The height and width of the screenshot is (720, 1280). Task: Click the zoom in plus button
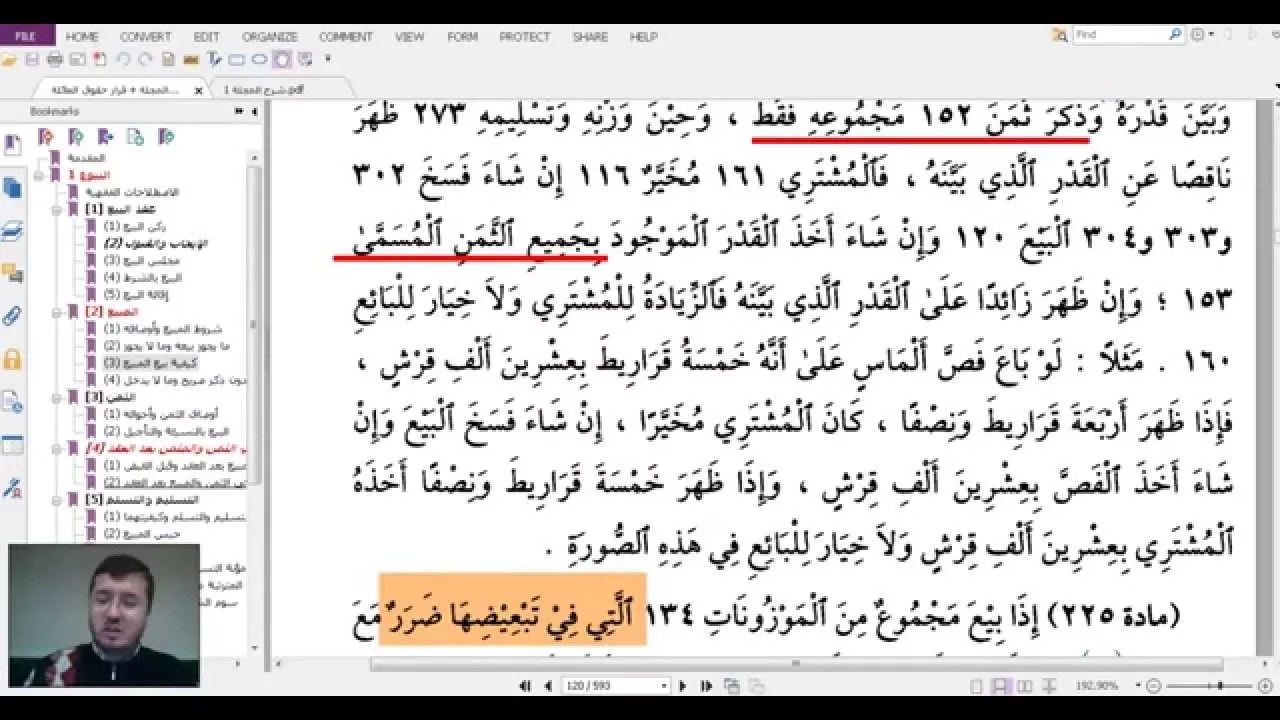pyautogui.click(x=1265, y=686)
